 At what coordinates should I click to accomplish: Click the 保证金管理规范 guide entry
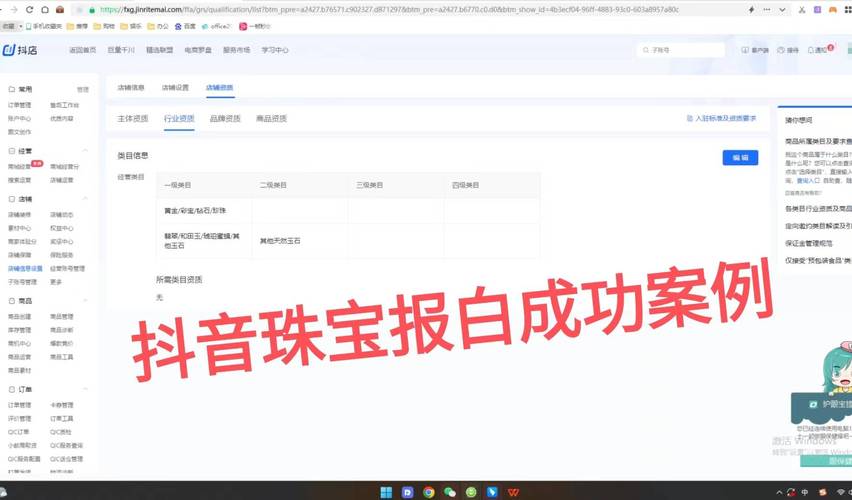809,243
